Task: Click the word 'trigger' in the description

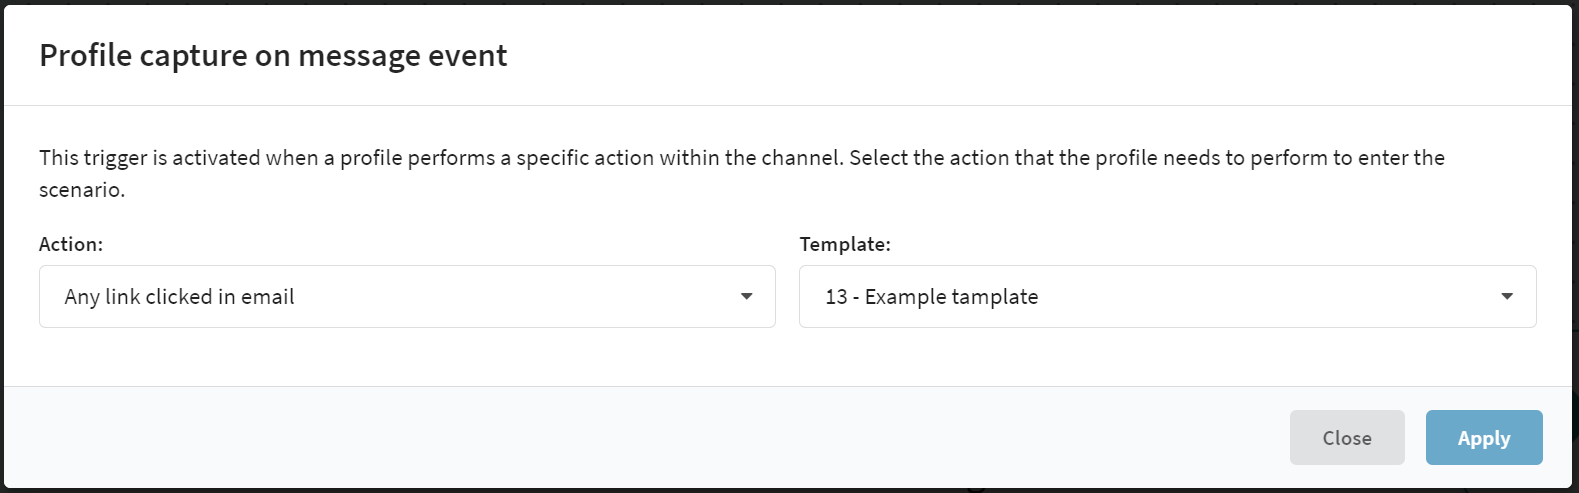Action: click(x=115, y=158)
